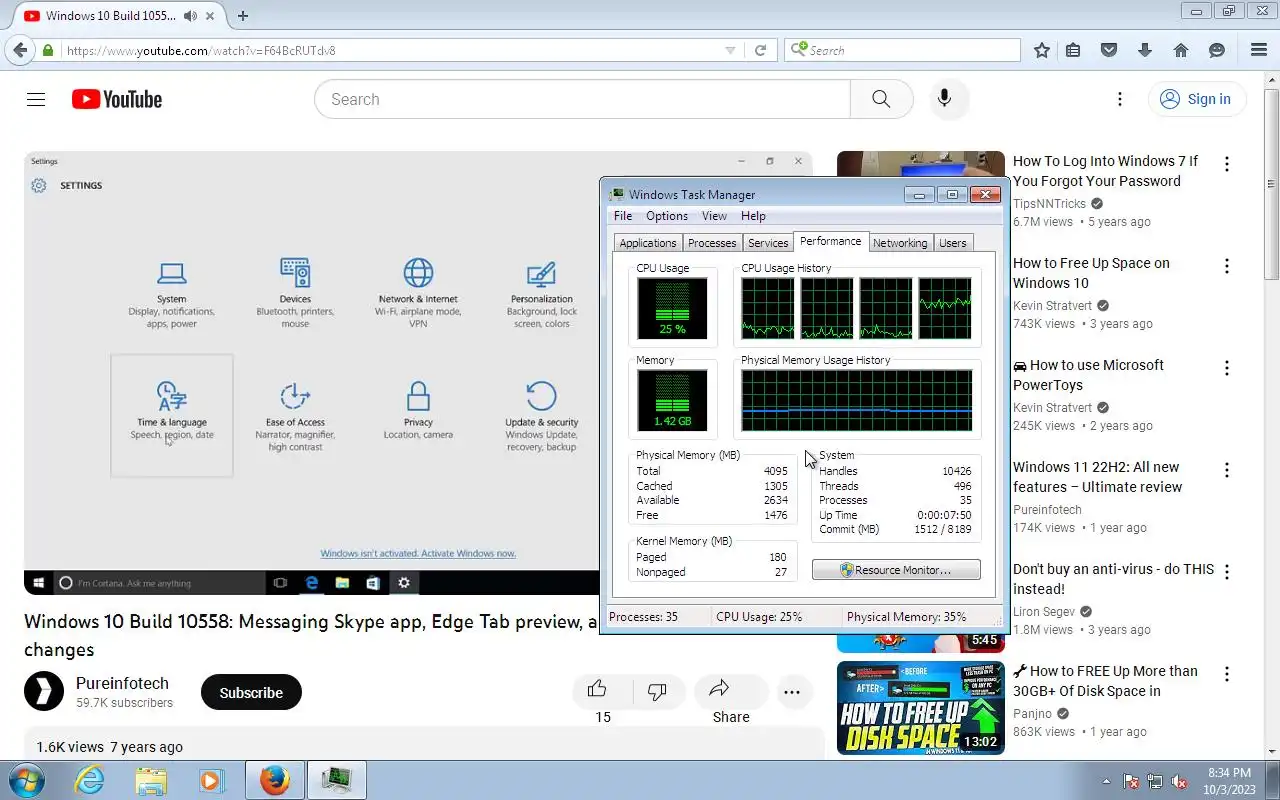Go to Firefox home page
Image resolution: width=1280 pixels, height=800 pixels.
(x=1181, y=50)
